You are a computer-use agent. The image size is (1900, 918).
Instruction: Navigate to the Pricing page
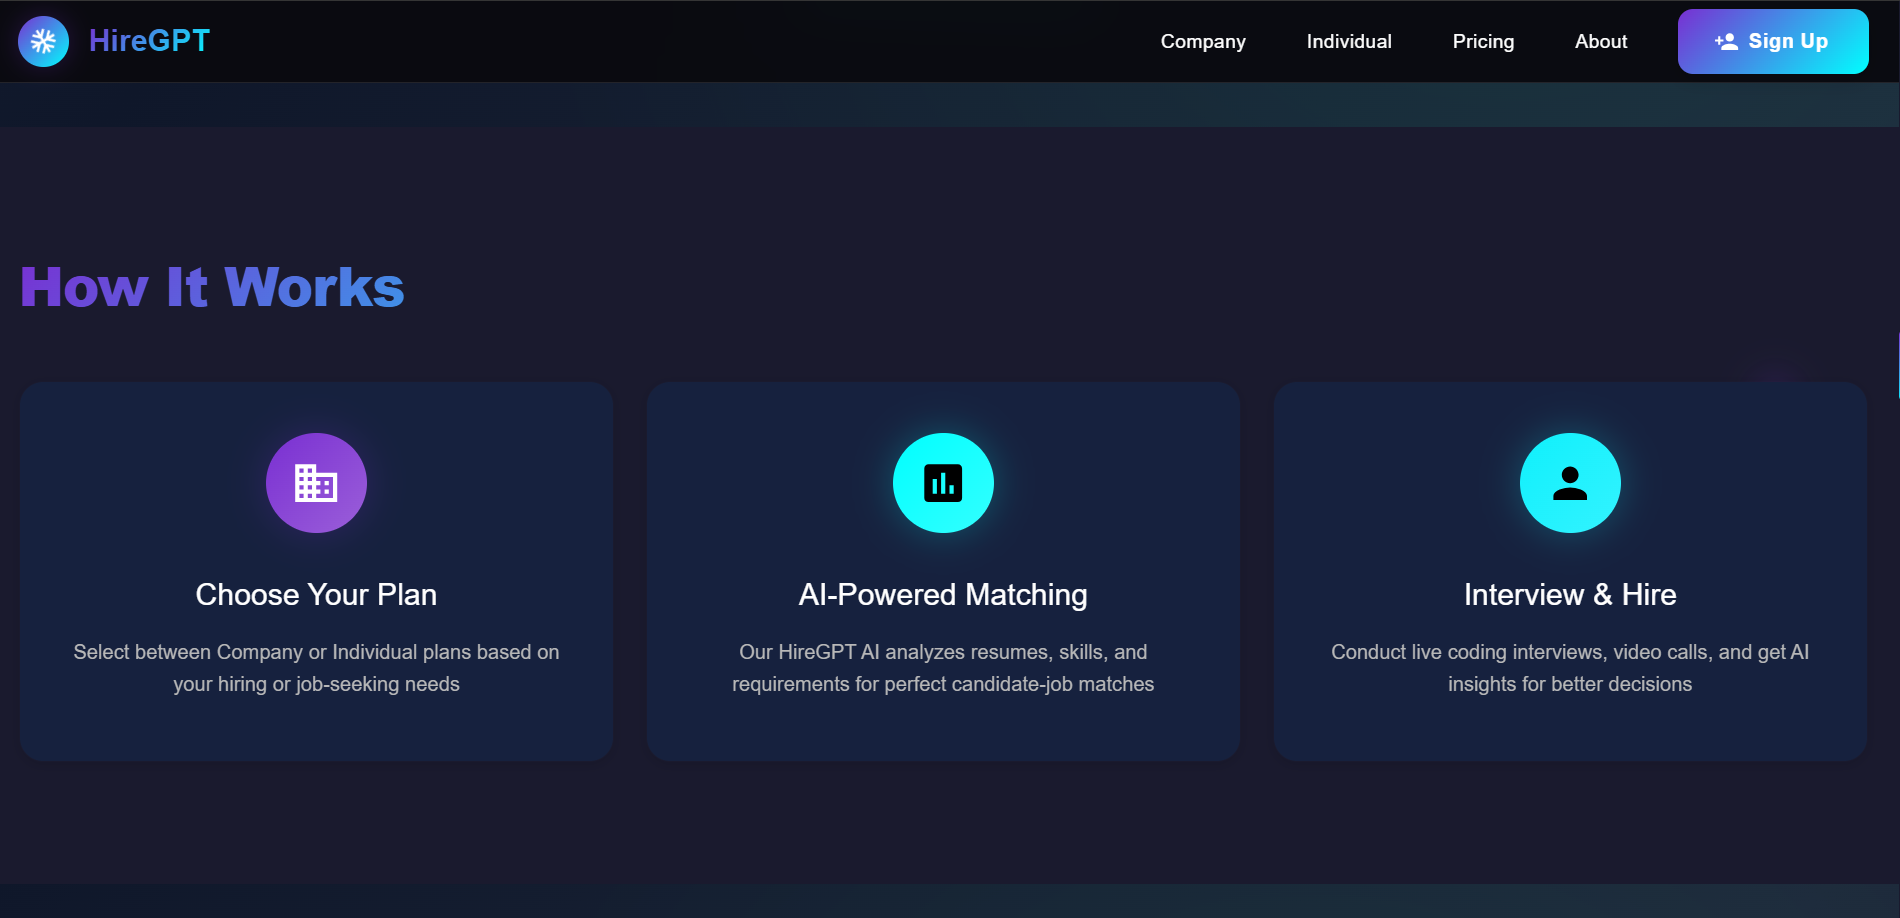1483,41
